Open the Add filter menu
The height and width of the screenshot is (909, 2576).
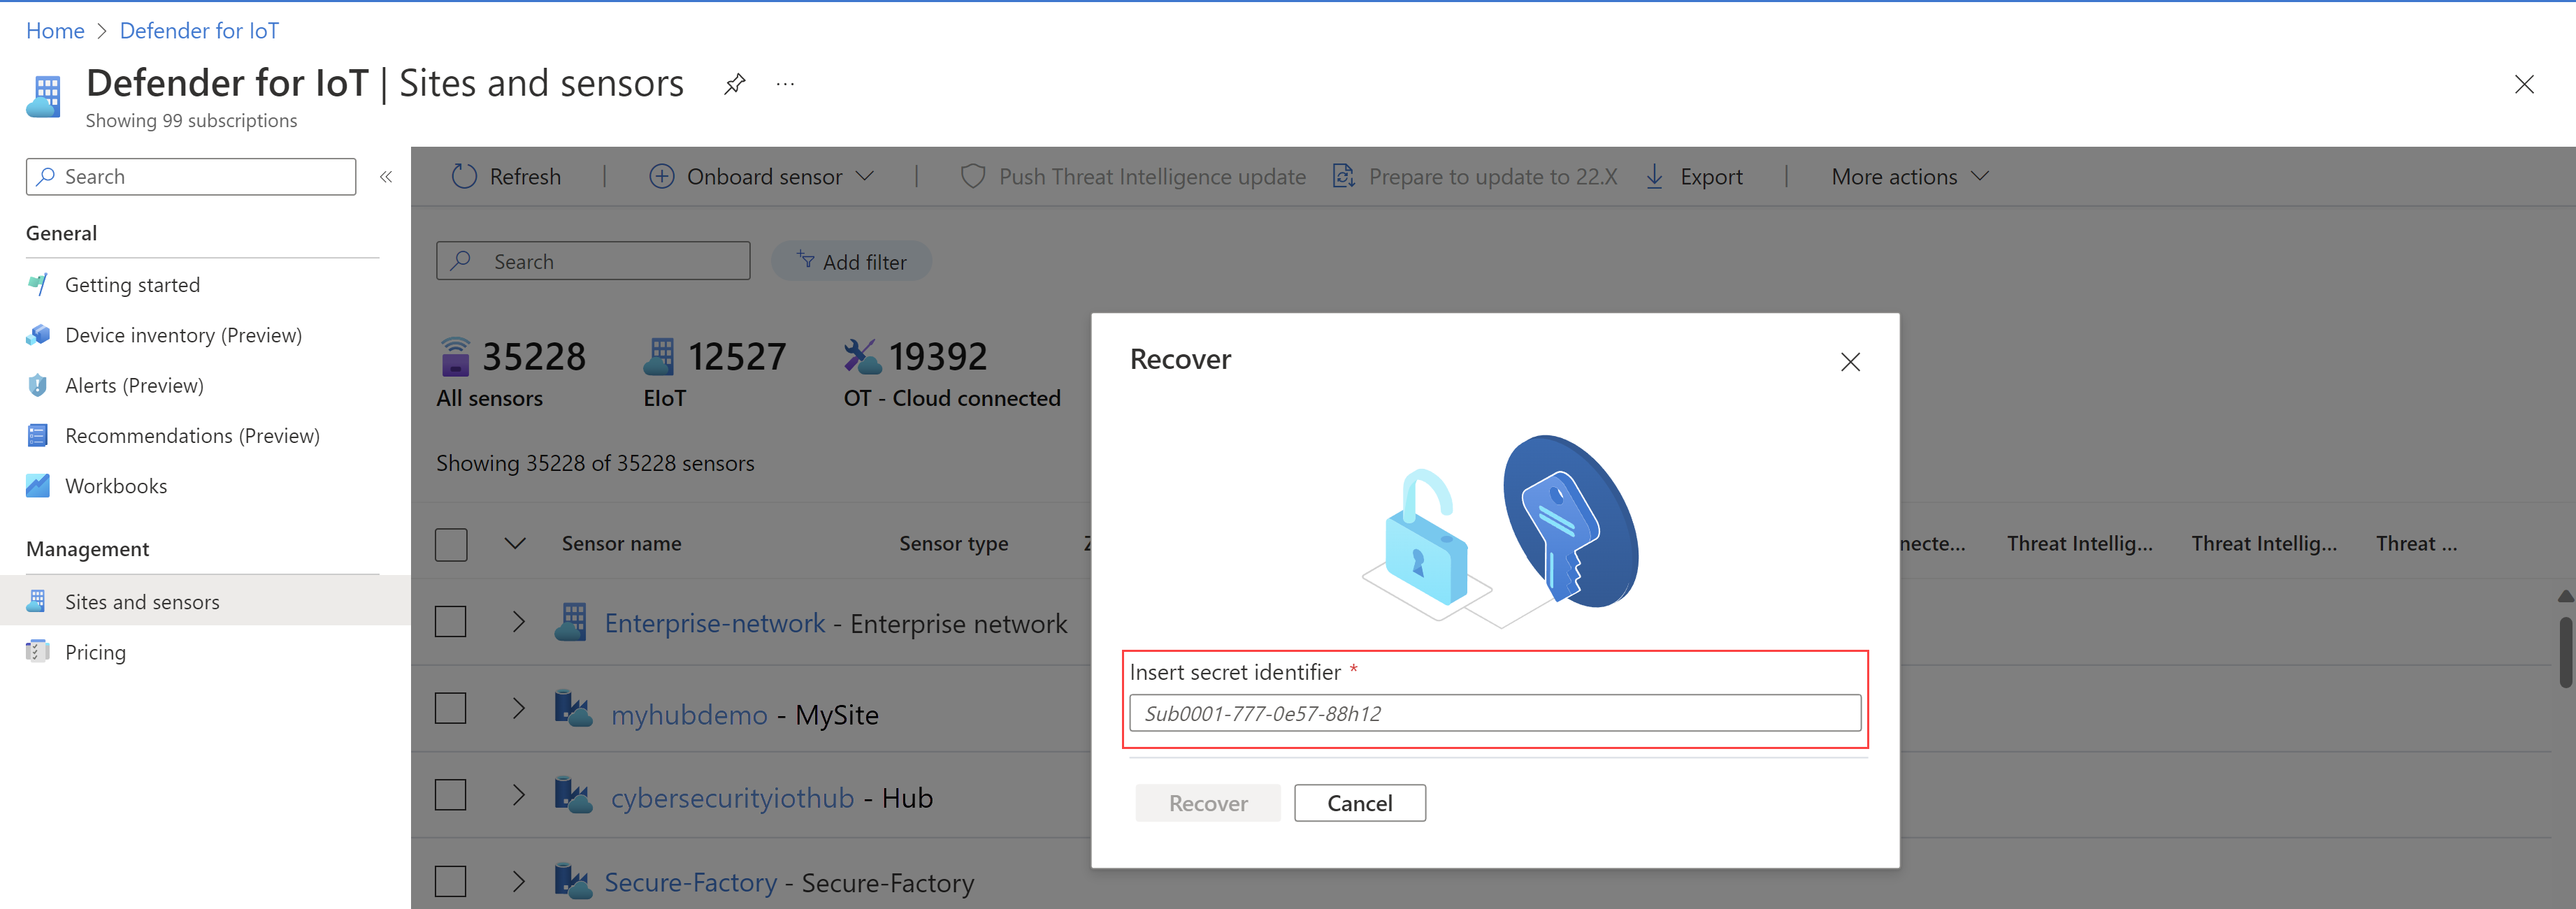[853, 259]
